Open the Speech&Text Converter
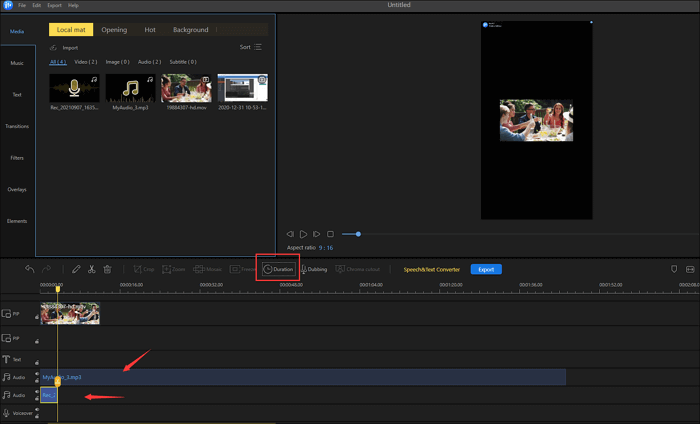Viewport: 700px width, 424px height. [x=431, y=269]
